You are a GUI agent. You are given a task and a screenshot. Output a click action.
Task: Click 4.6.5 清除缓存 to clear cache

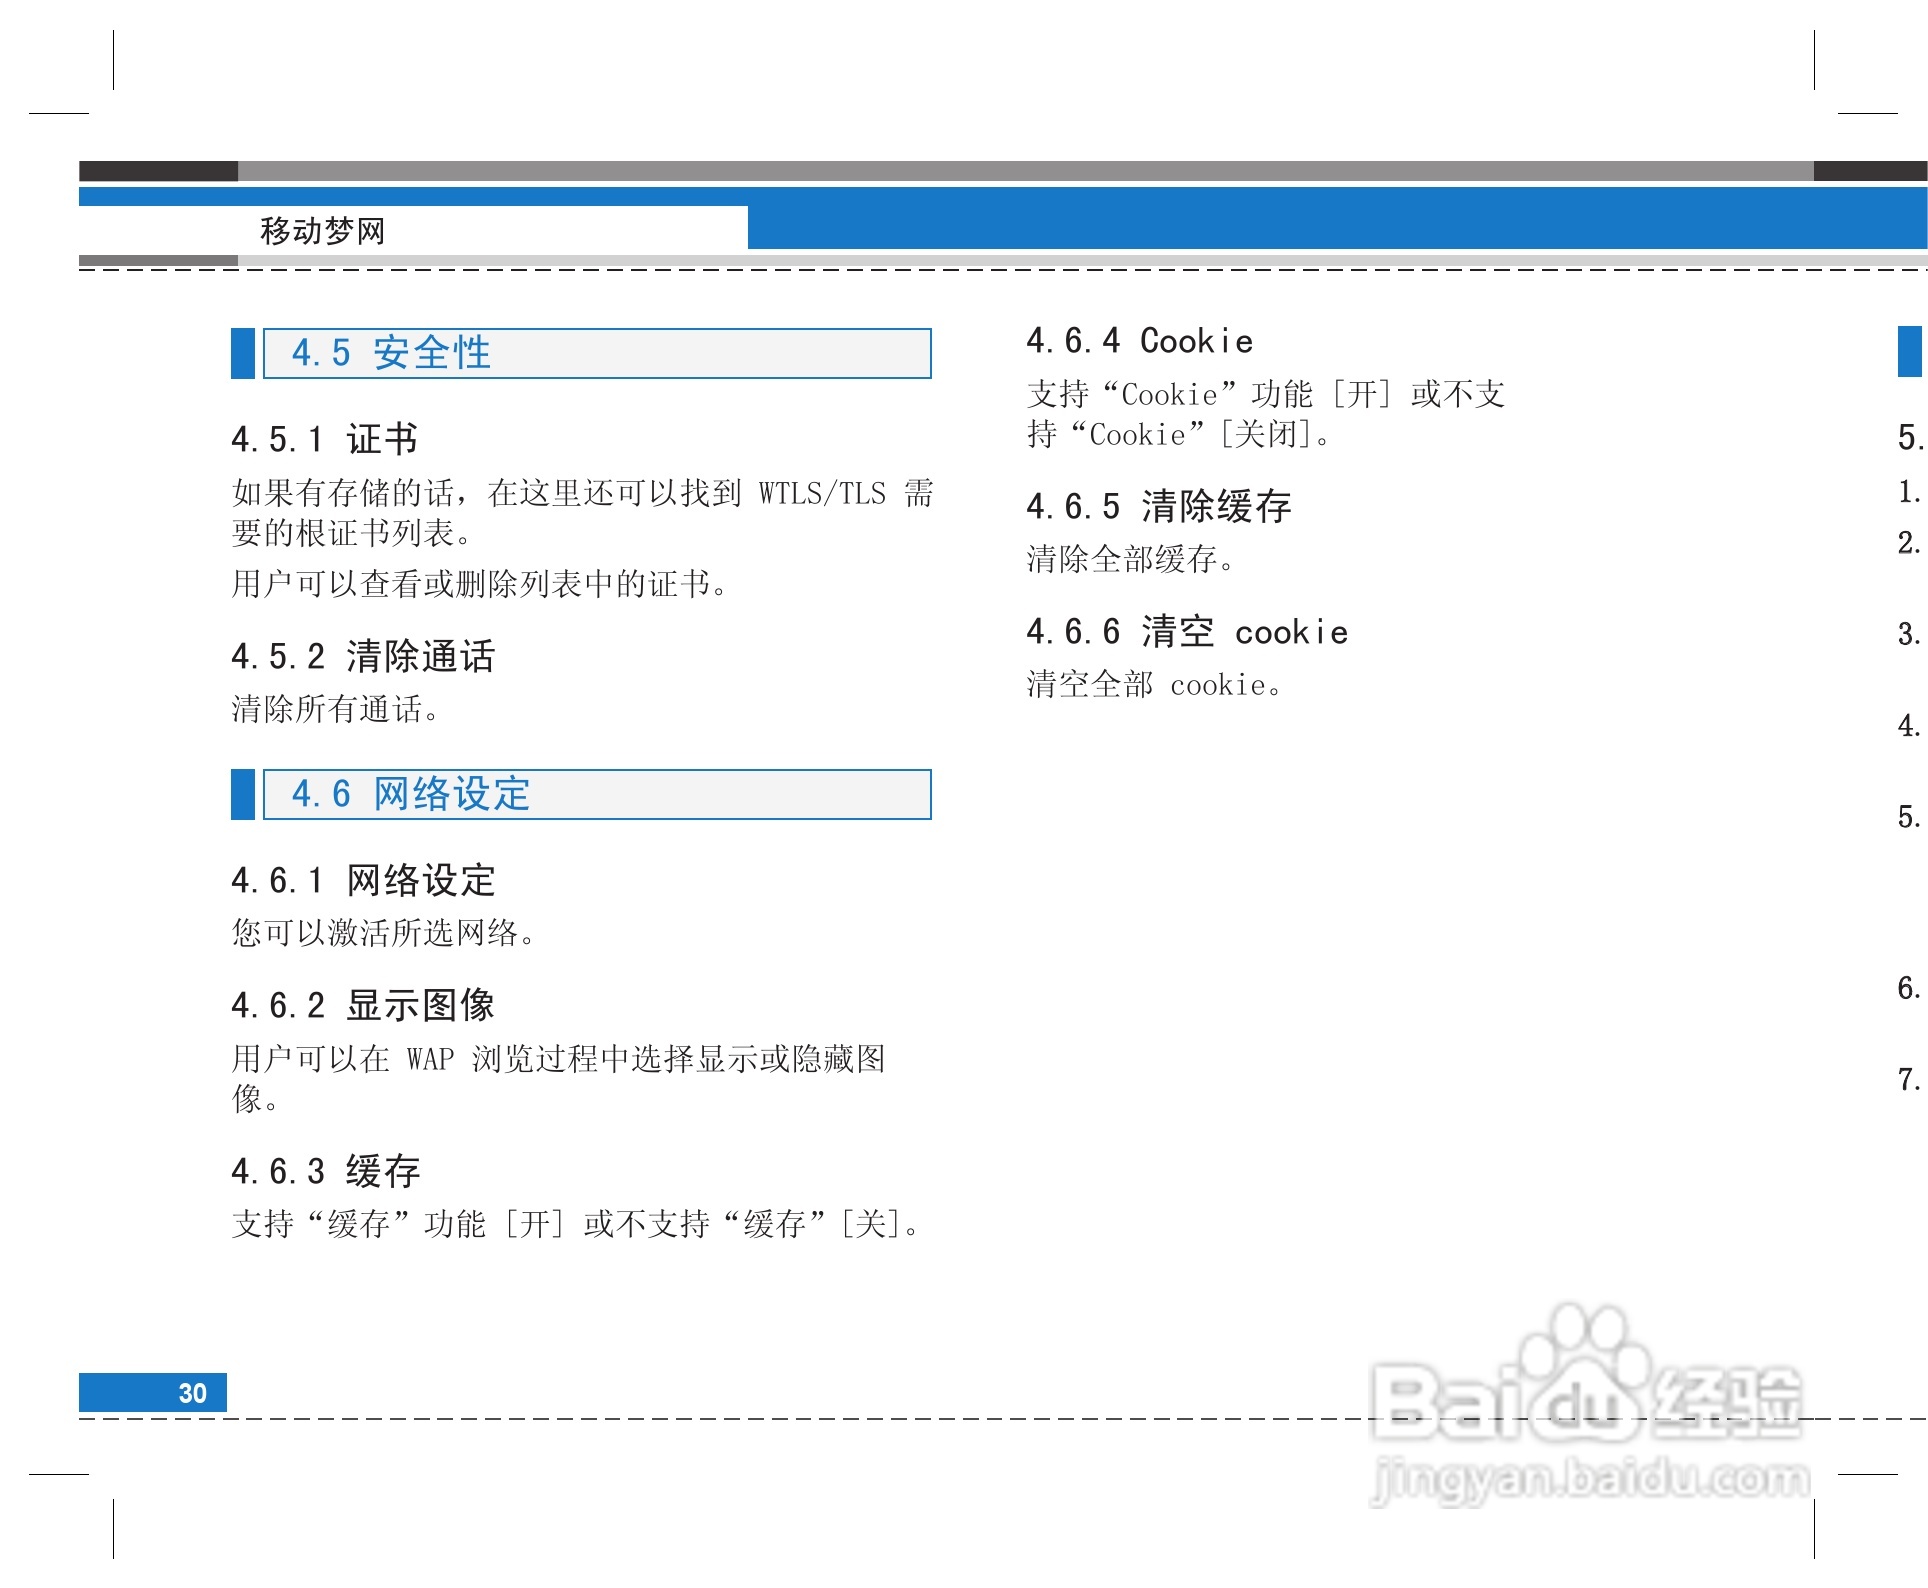click(1159, 508)
